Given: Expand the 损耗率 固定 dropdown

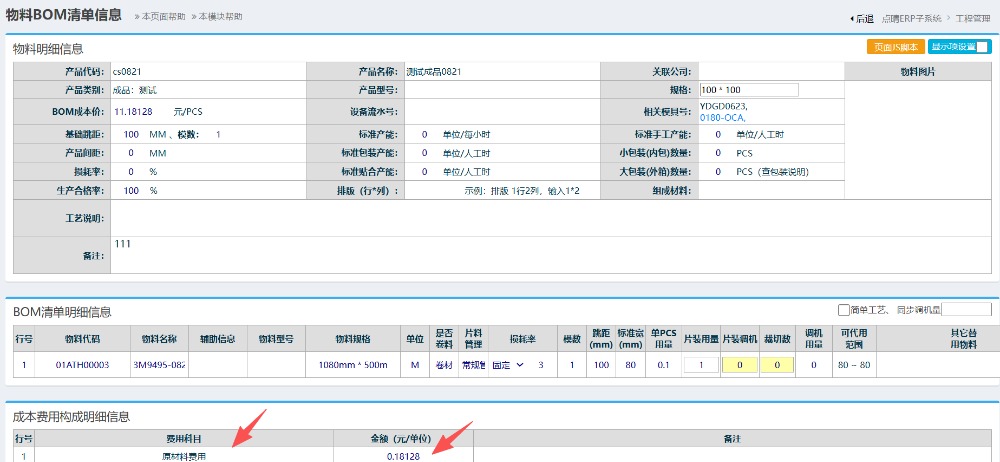Looking at the screenshot, I should pos(509,365).
